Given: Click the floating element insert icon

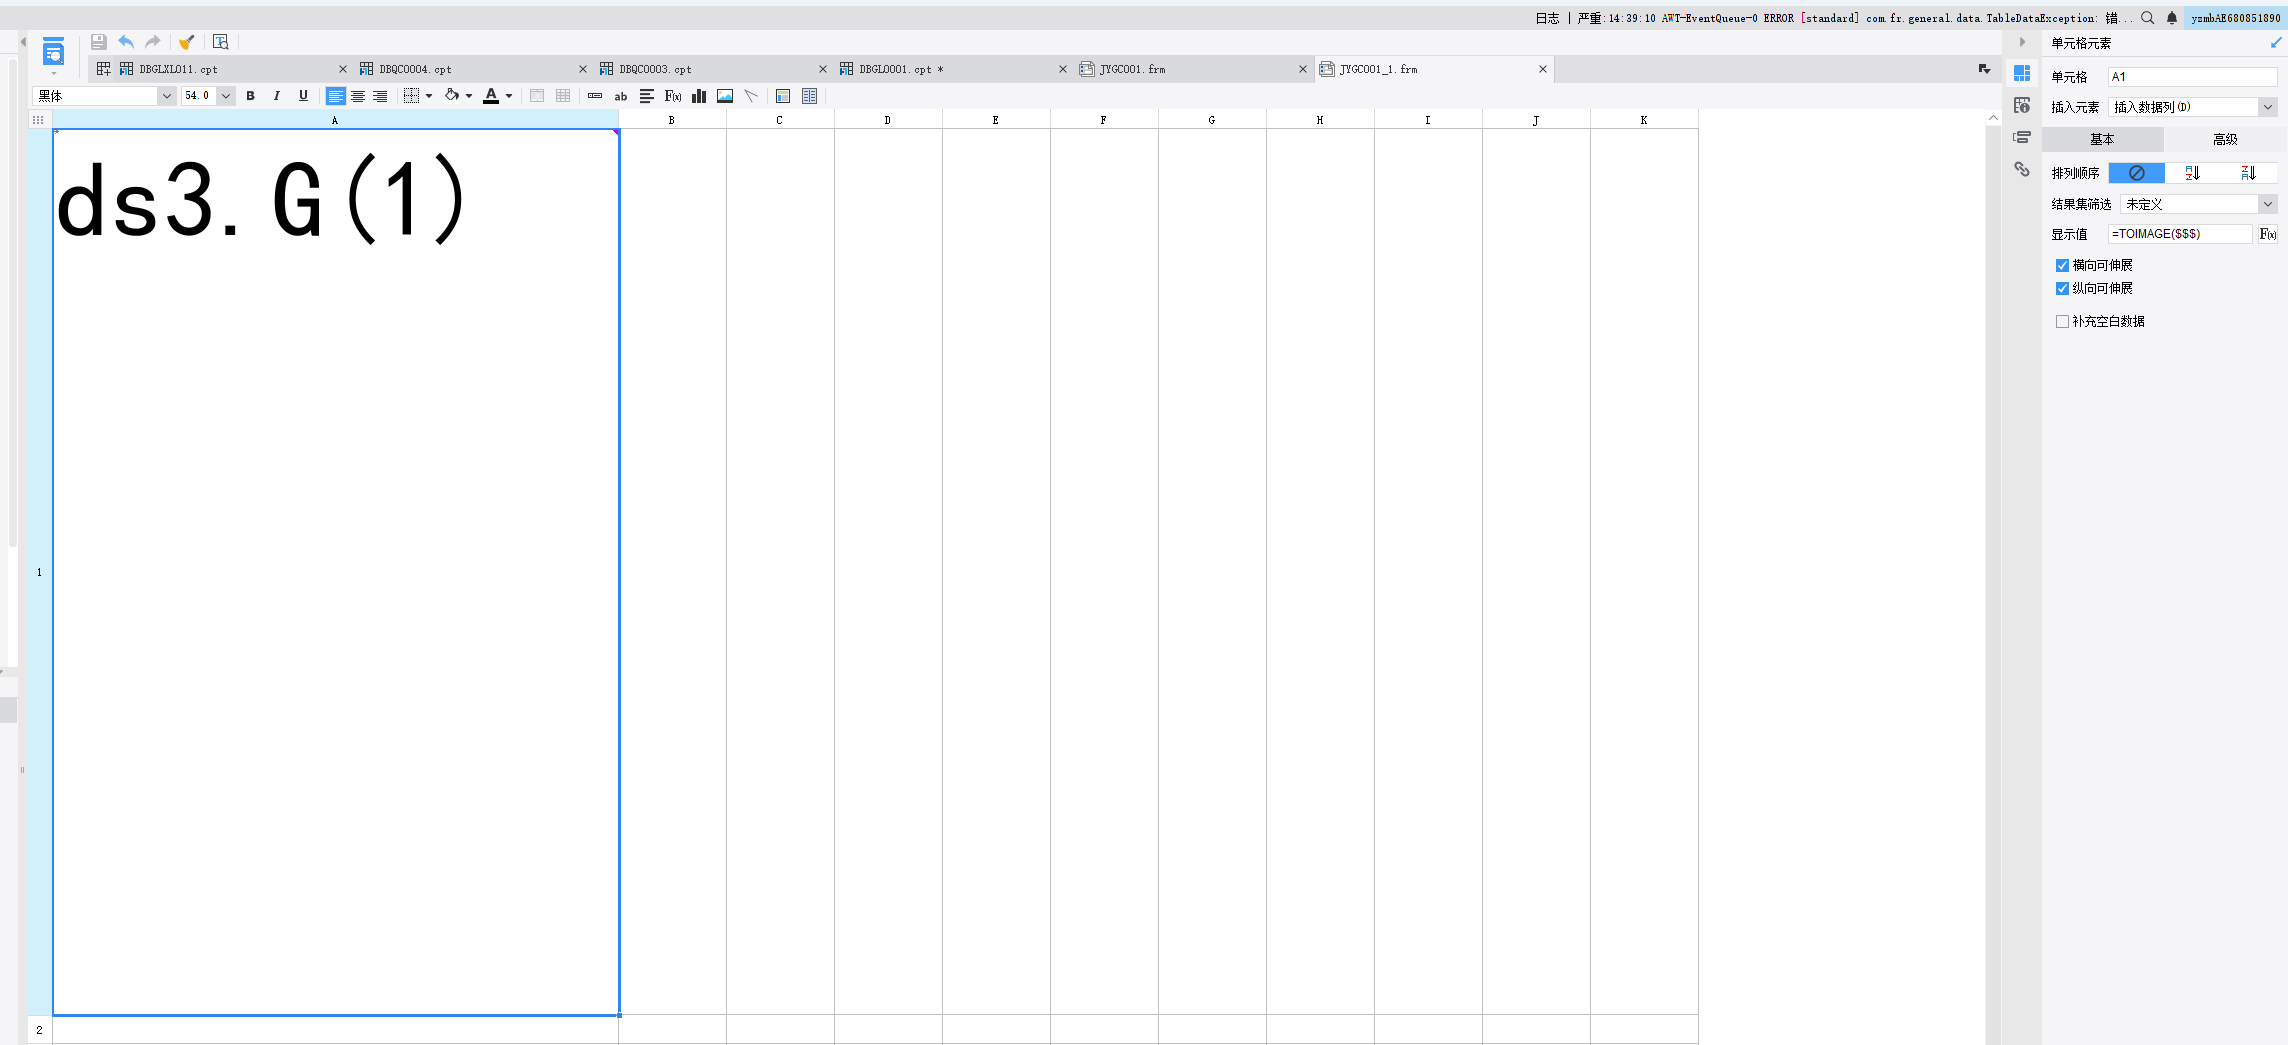Looking at the screenshot, I should [810, 96].
